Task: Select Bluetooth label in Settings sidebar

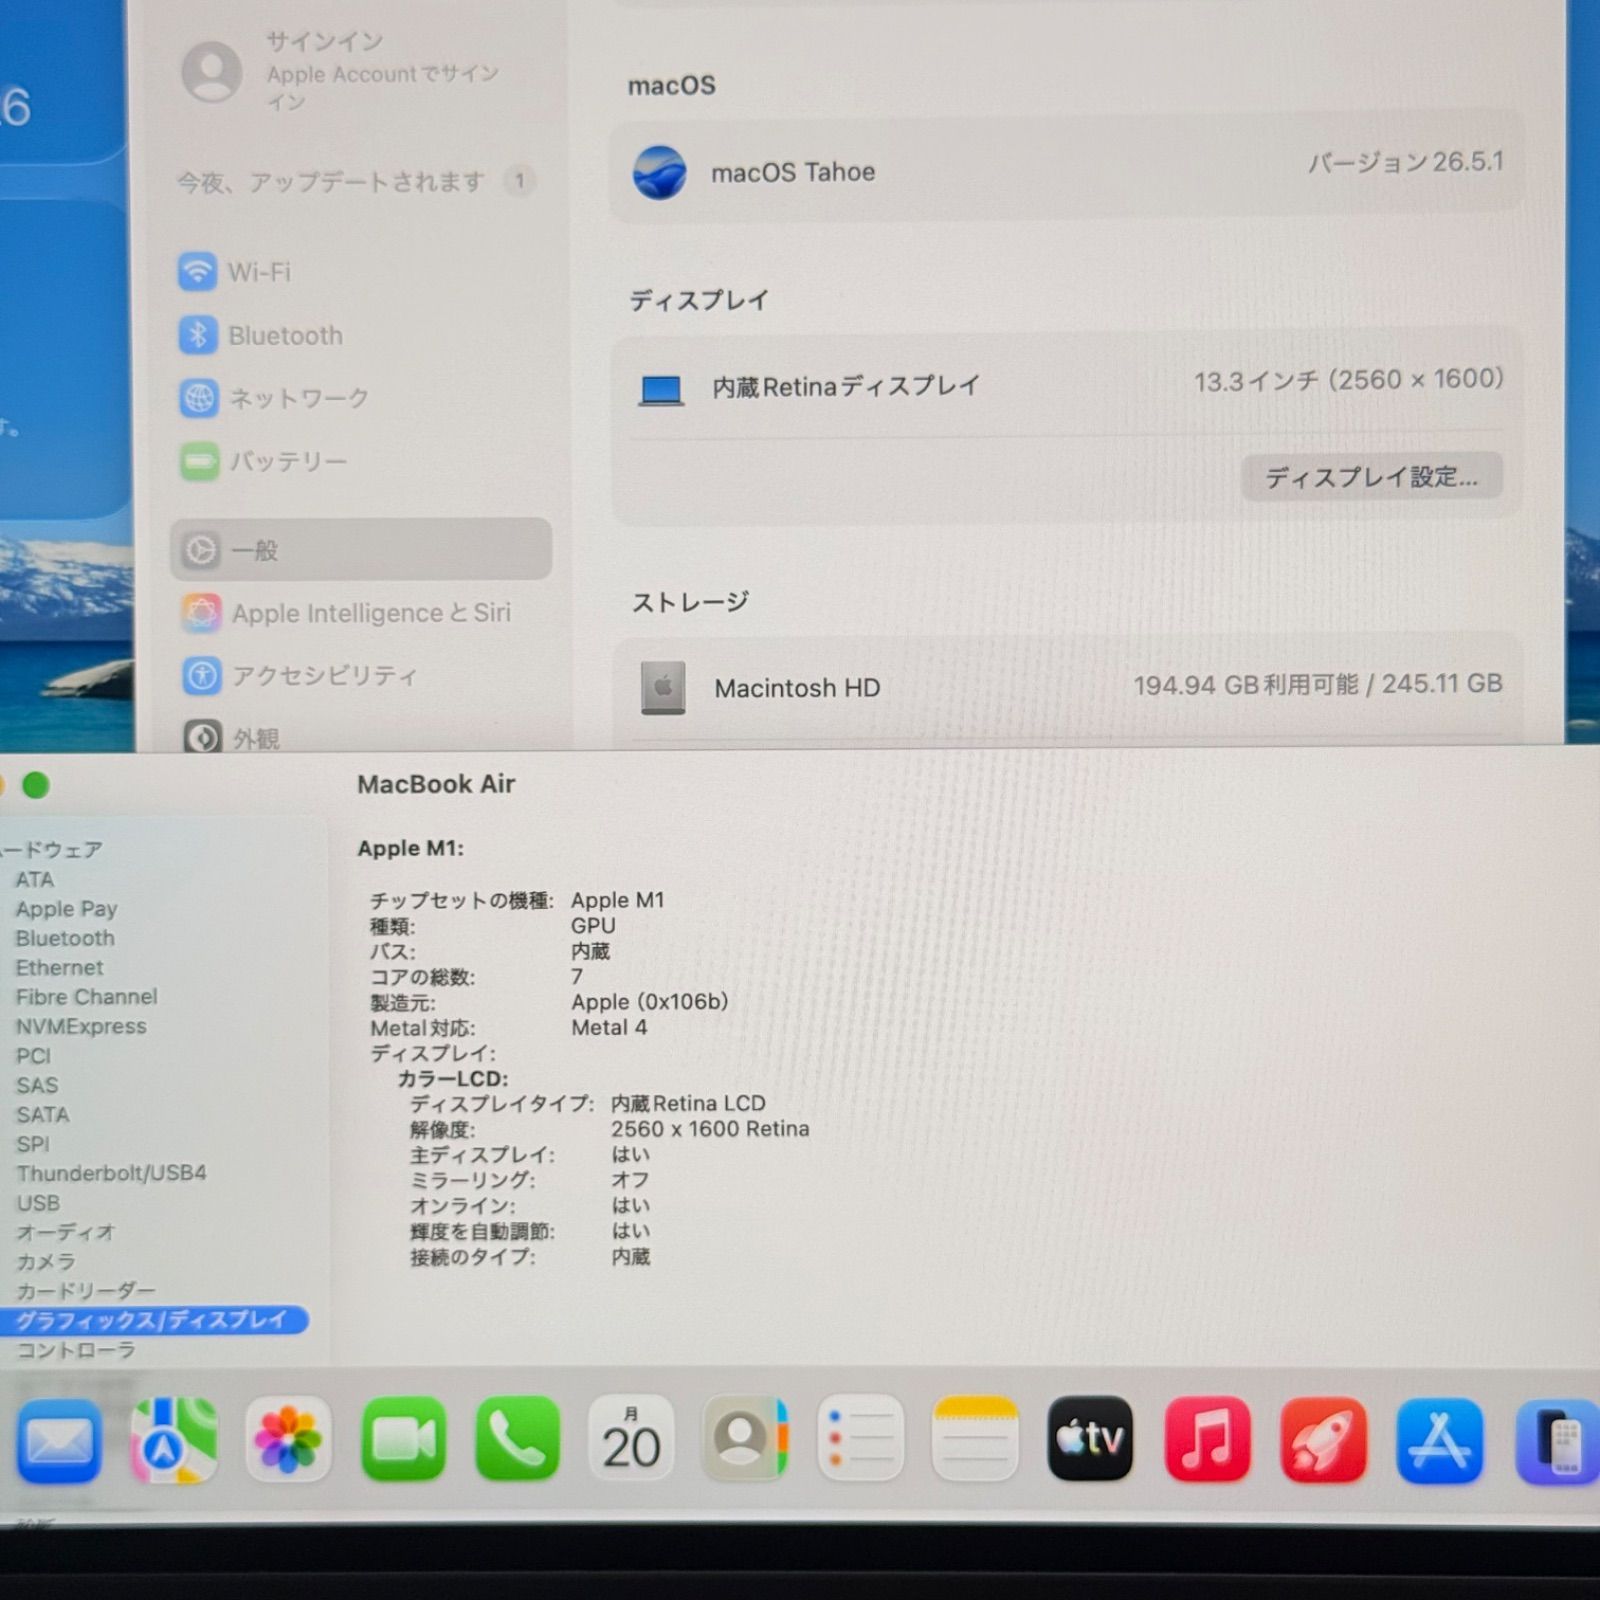Action: coord(286,335)
